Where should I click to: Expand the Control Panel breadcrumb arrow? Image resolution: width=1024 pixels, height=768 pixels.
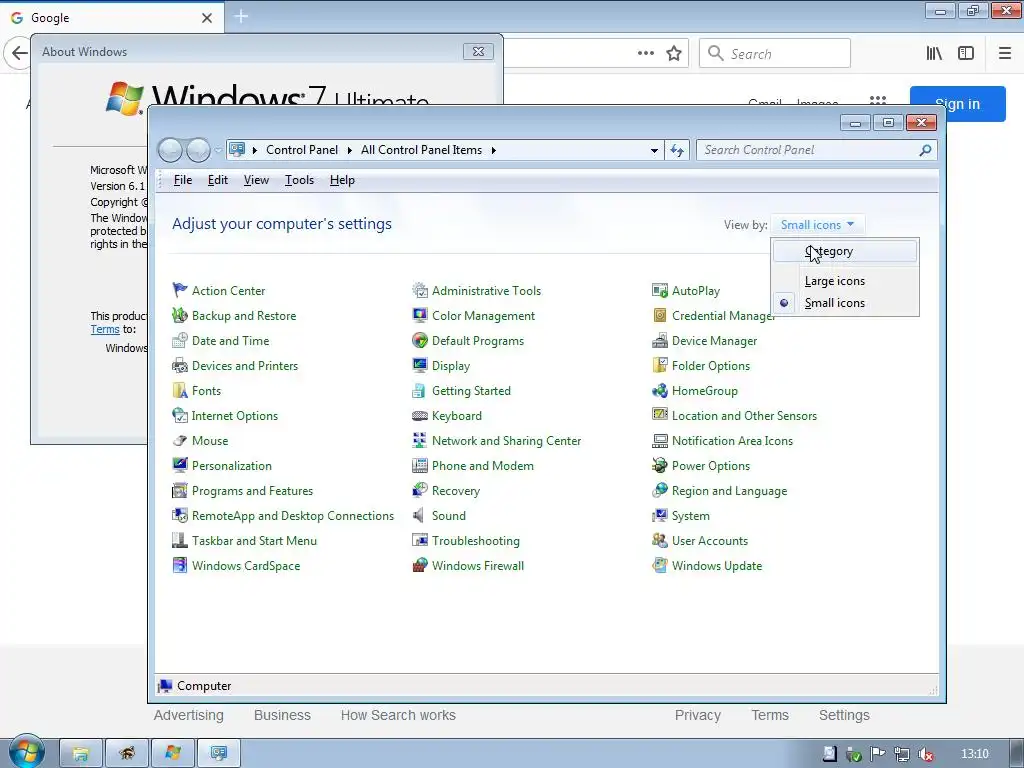348,150
